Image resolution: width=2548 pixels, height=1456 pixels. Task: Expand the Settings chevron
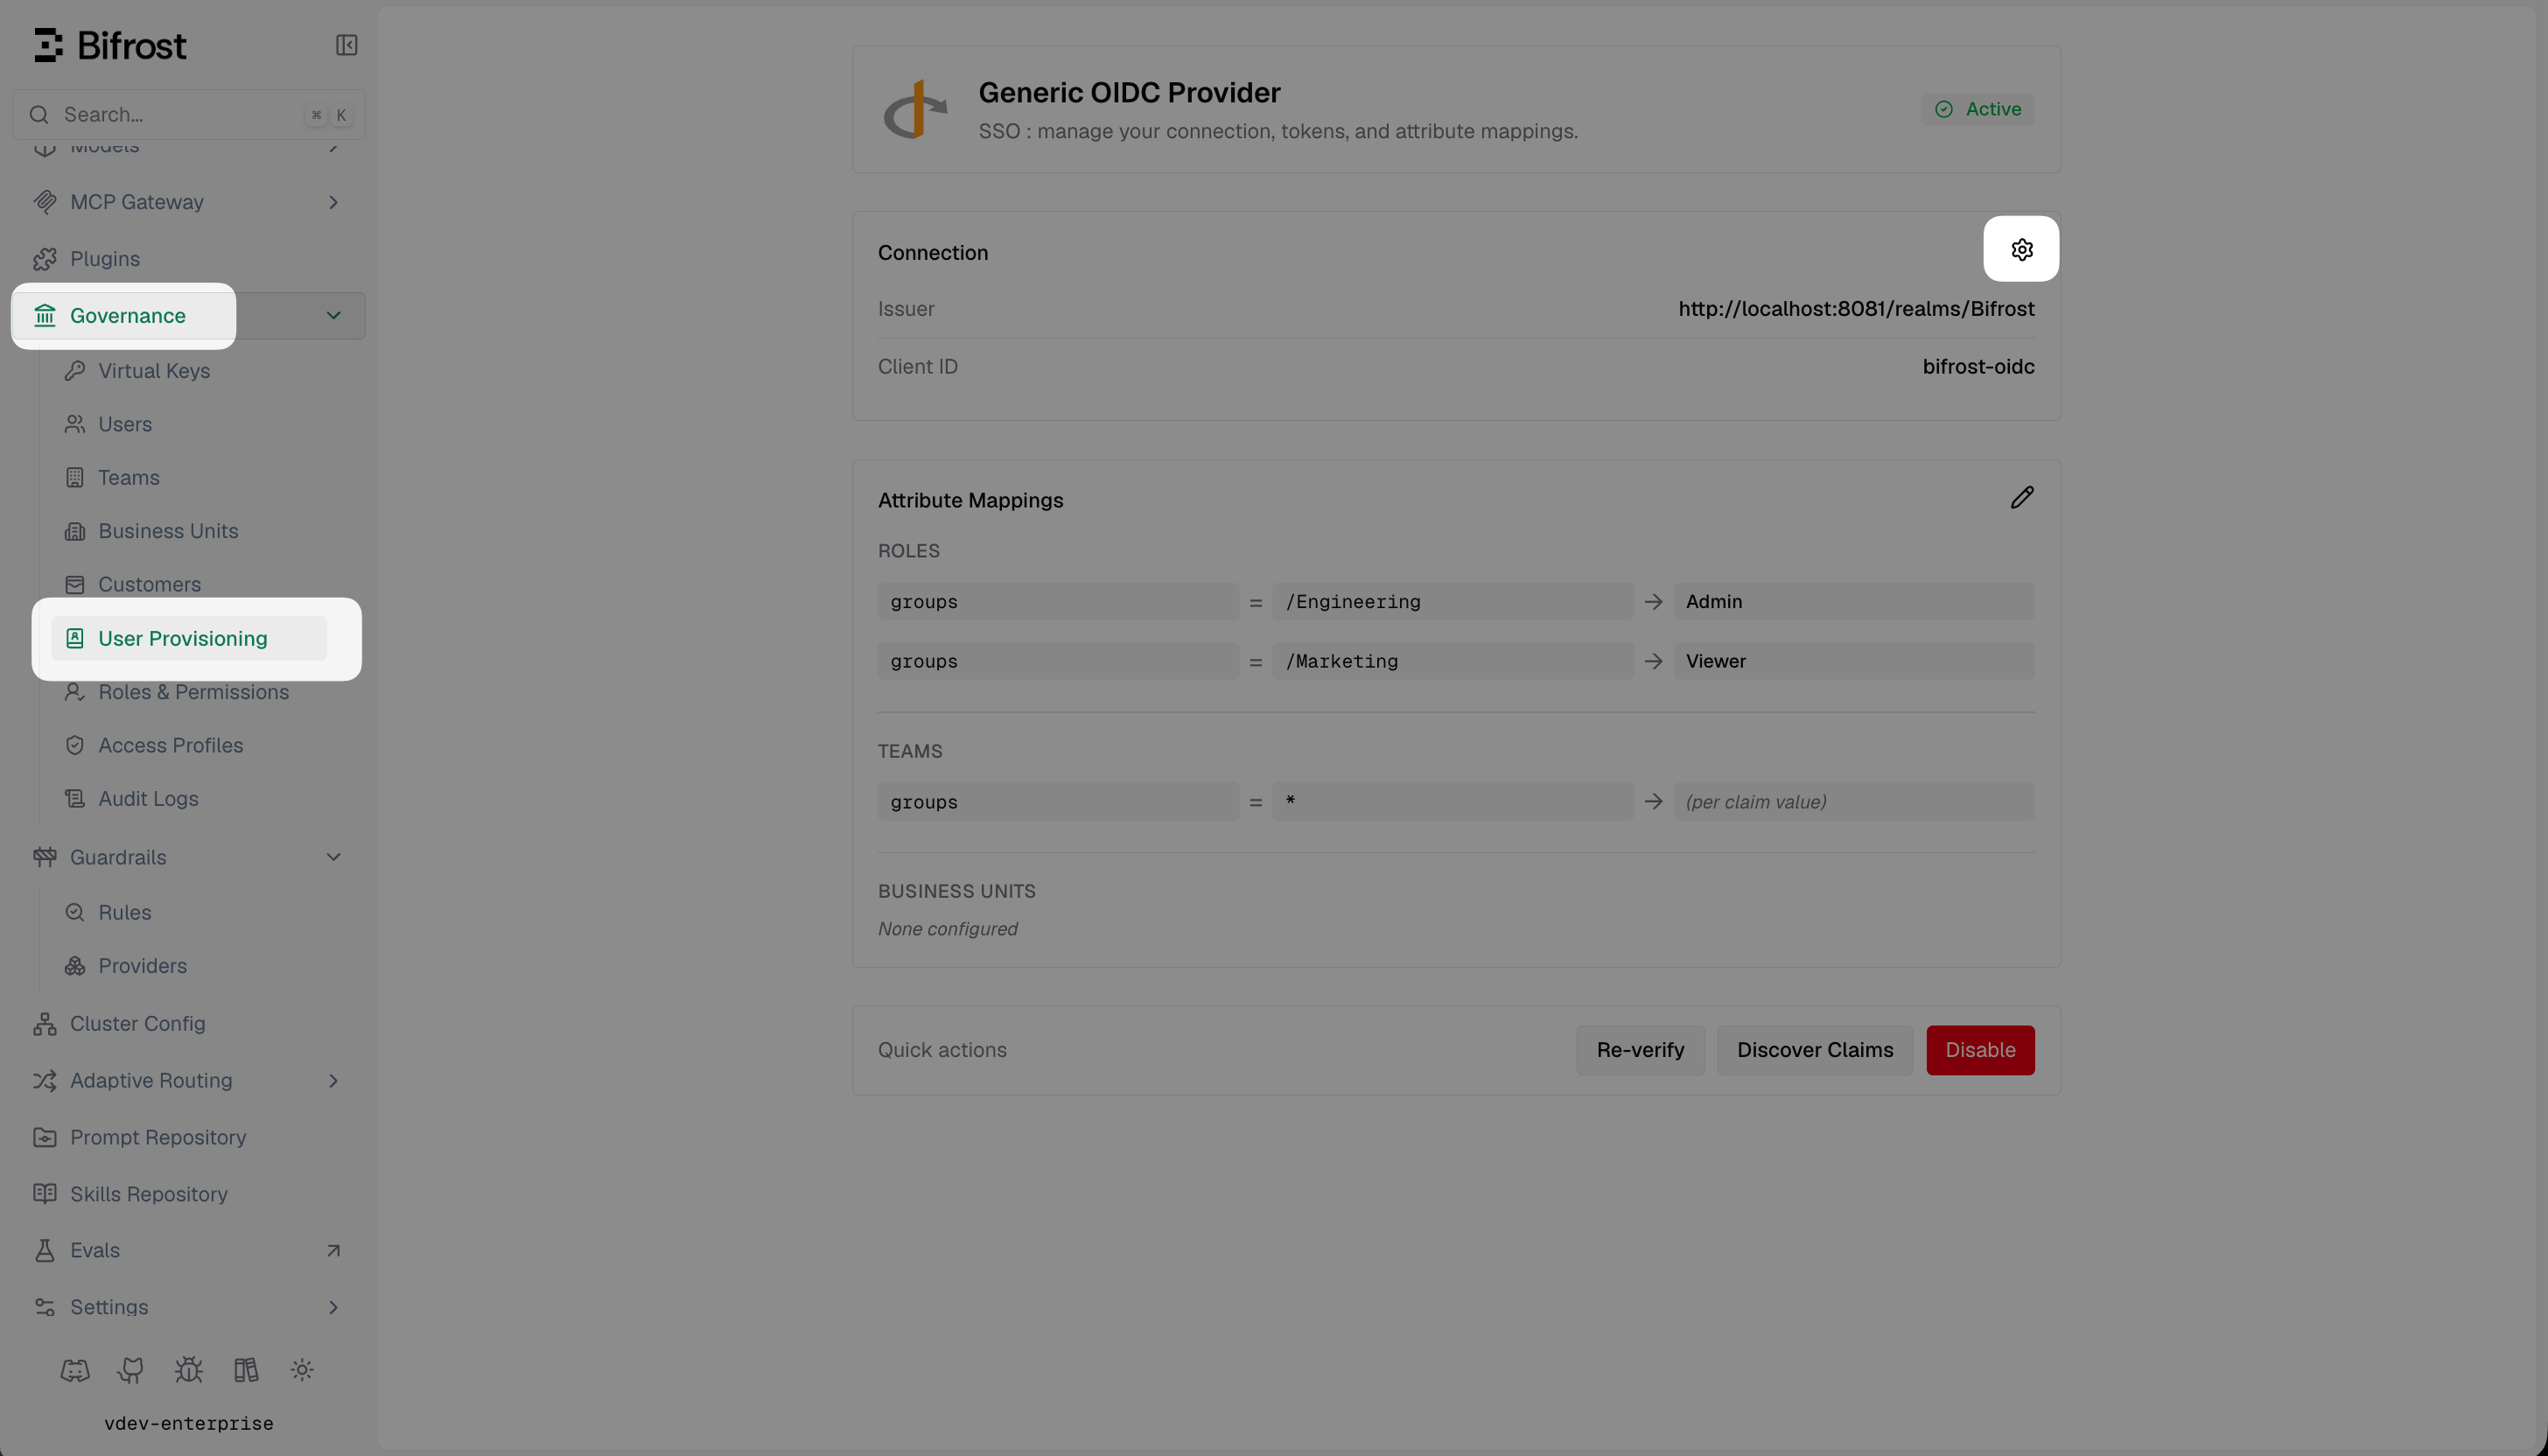point(334,1307)
